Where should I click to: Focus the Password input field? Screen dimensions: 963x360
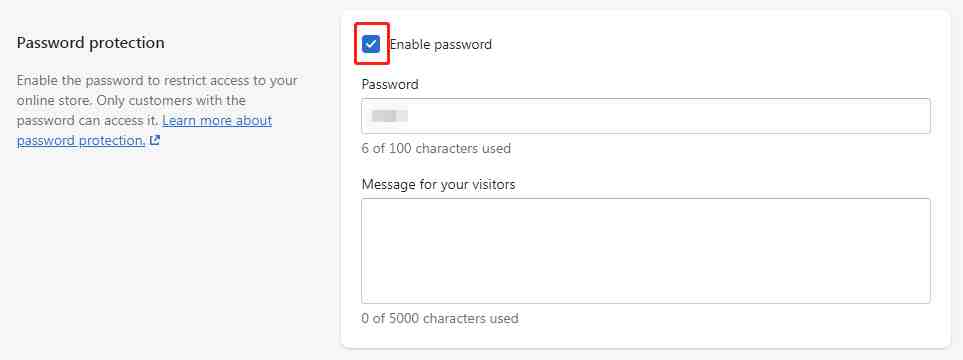(646, 115)
